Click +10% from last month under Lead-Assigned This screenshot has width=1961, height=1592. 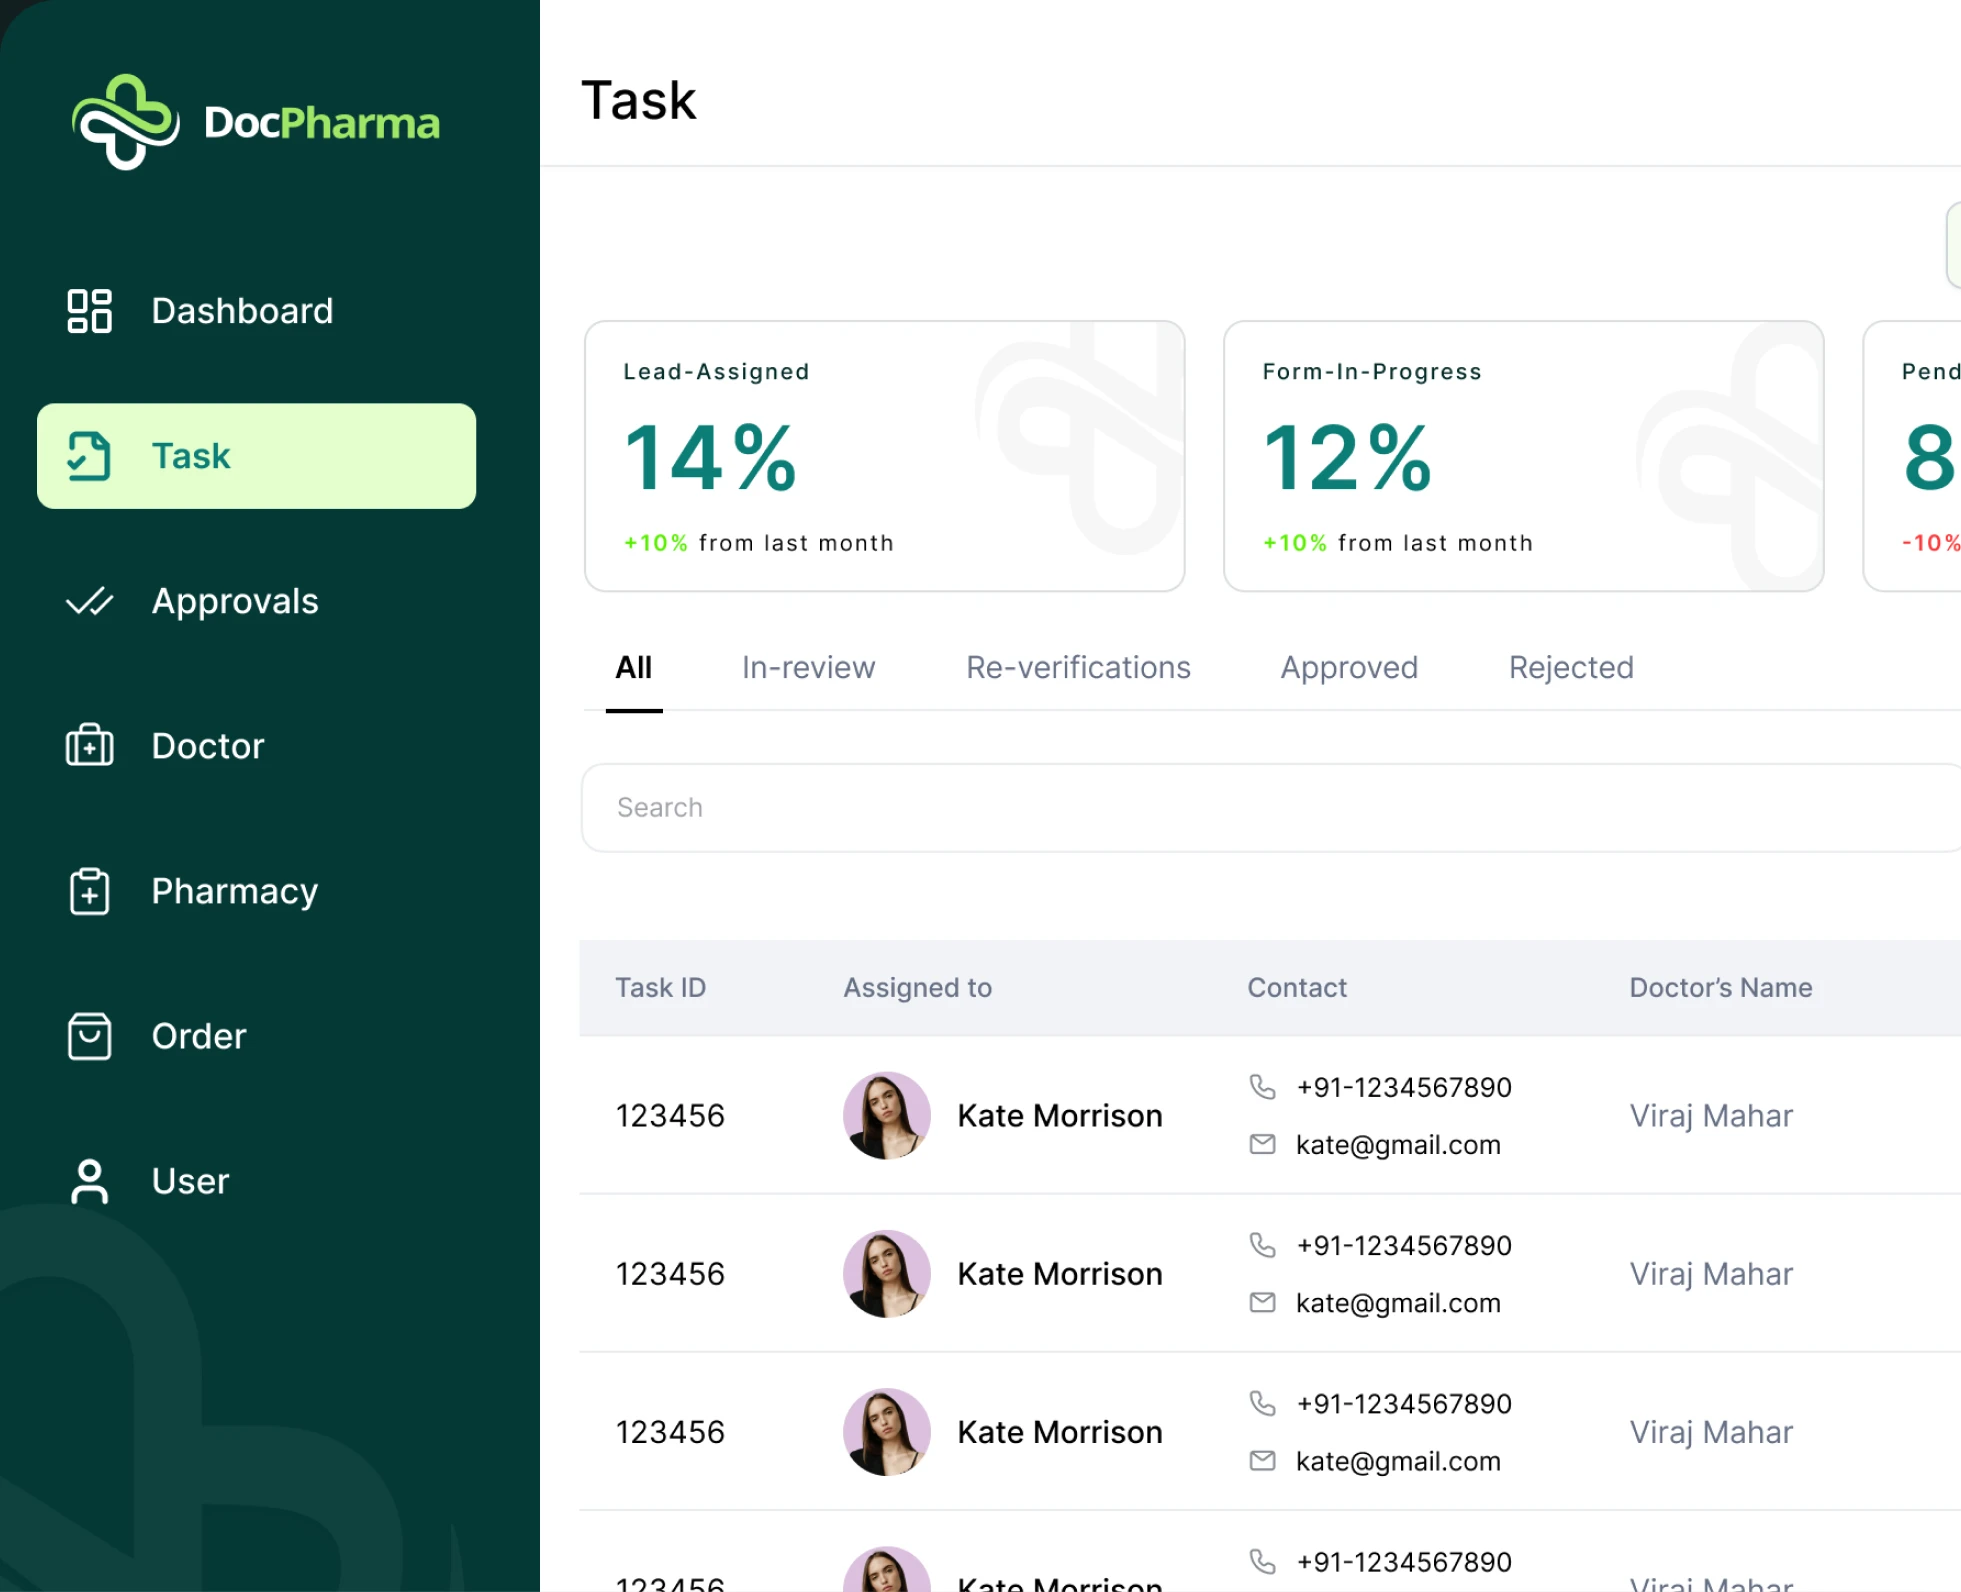pyautogui.click(x=759, y=543)
